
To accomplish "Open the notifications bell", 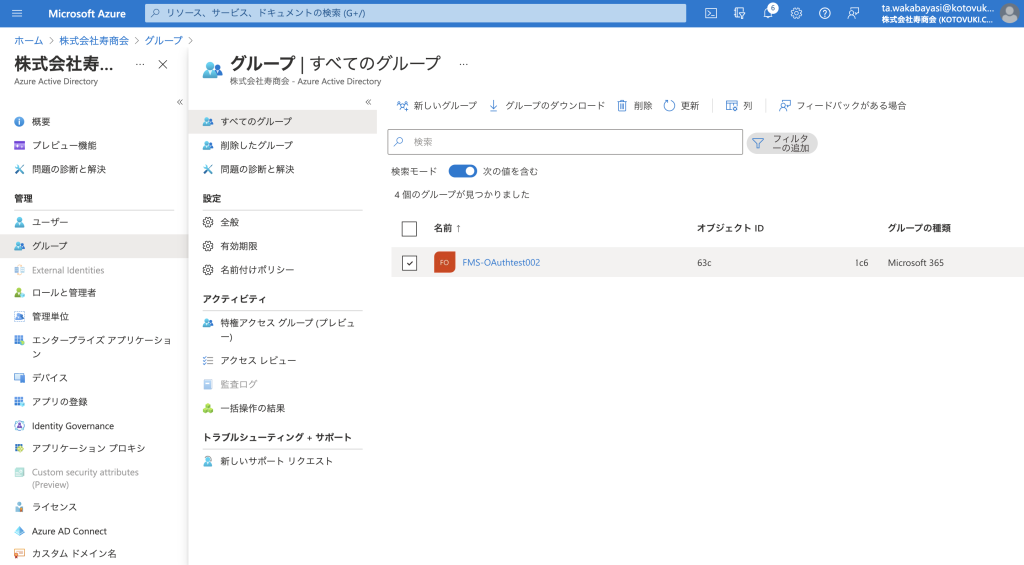I will [x=768, y=13].
